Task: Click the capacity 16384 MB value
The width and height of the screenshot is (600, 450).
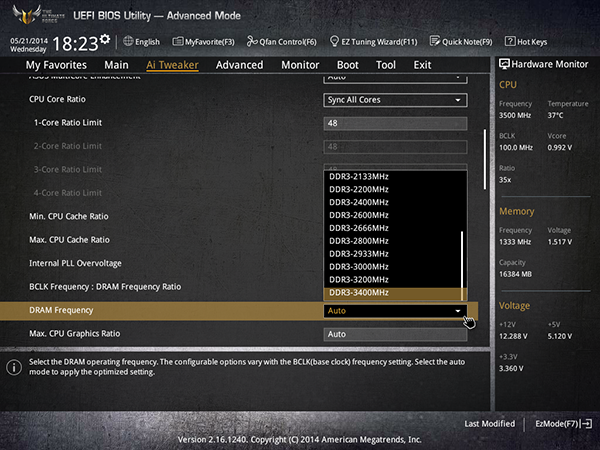Action: tap(515, 274)
